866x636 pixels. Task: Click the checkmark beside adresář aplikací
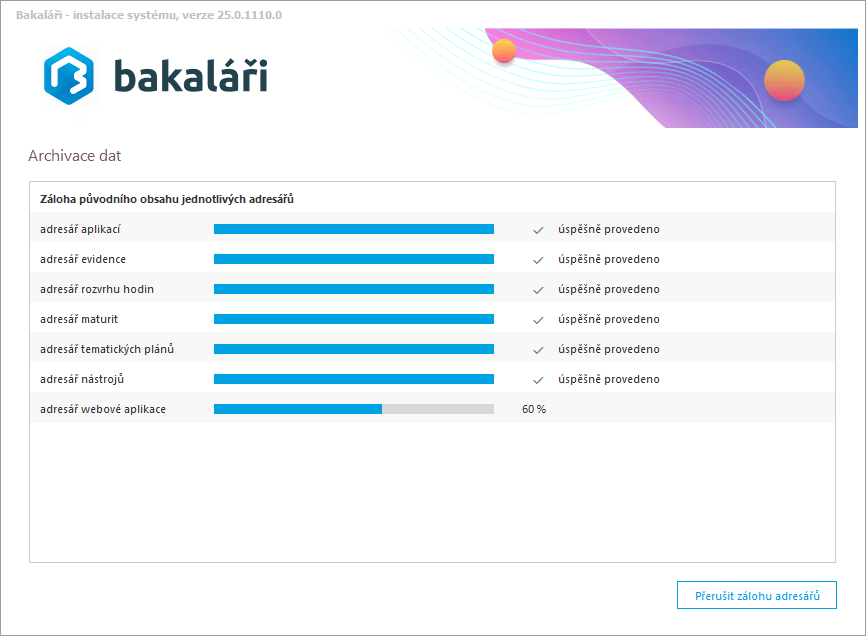pos(538,230)
